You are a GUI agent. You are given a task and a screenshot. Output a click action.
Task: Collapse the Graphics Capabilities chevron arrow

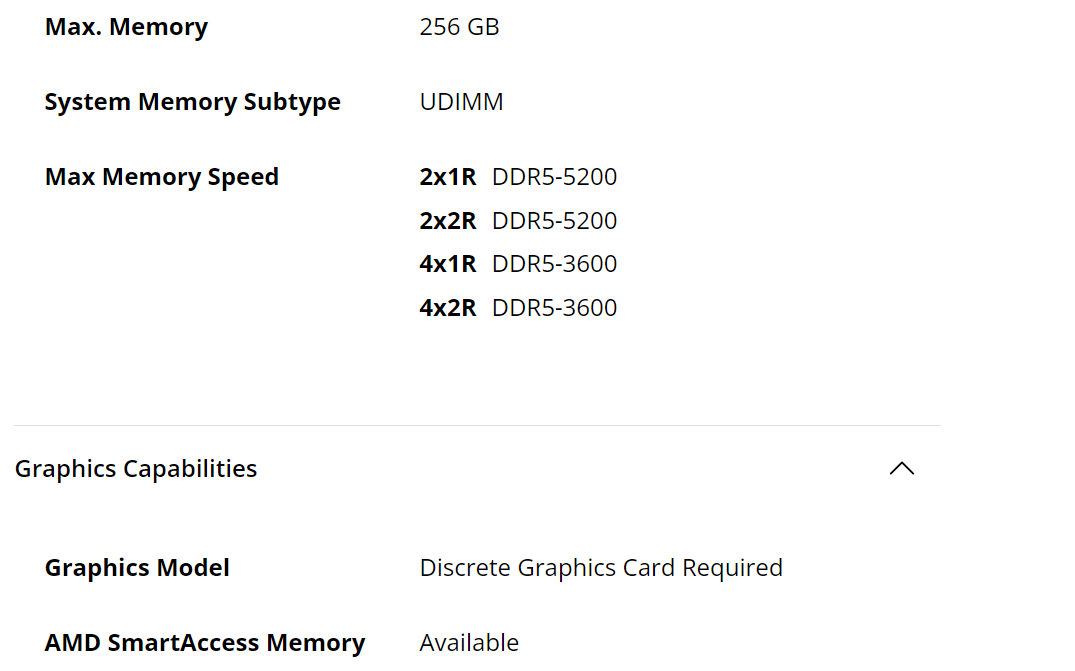point(902,469)
